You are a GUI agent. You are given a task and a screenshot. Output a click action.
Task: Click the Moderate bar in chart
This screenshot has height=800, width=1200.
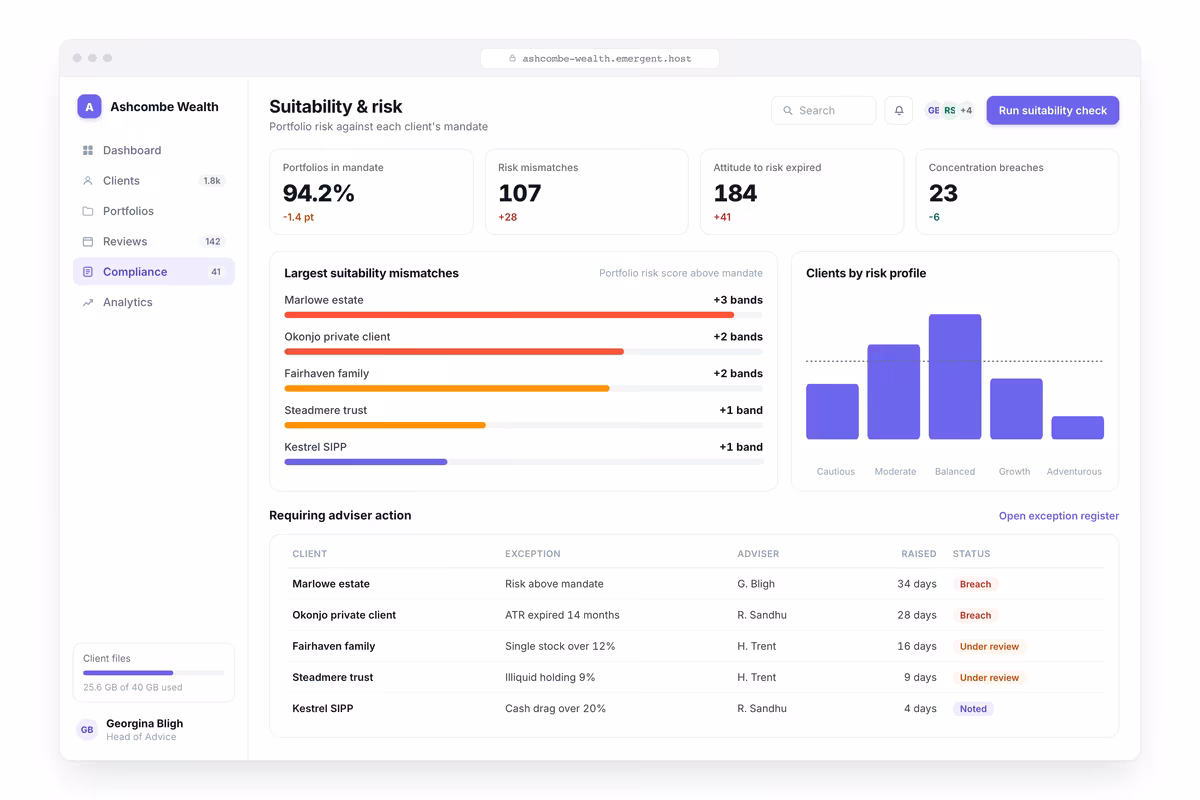coord(894,392)
